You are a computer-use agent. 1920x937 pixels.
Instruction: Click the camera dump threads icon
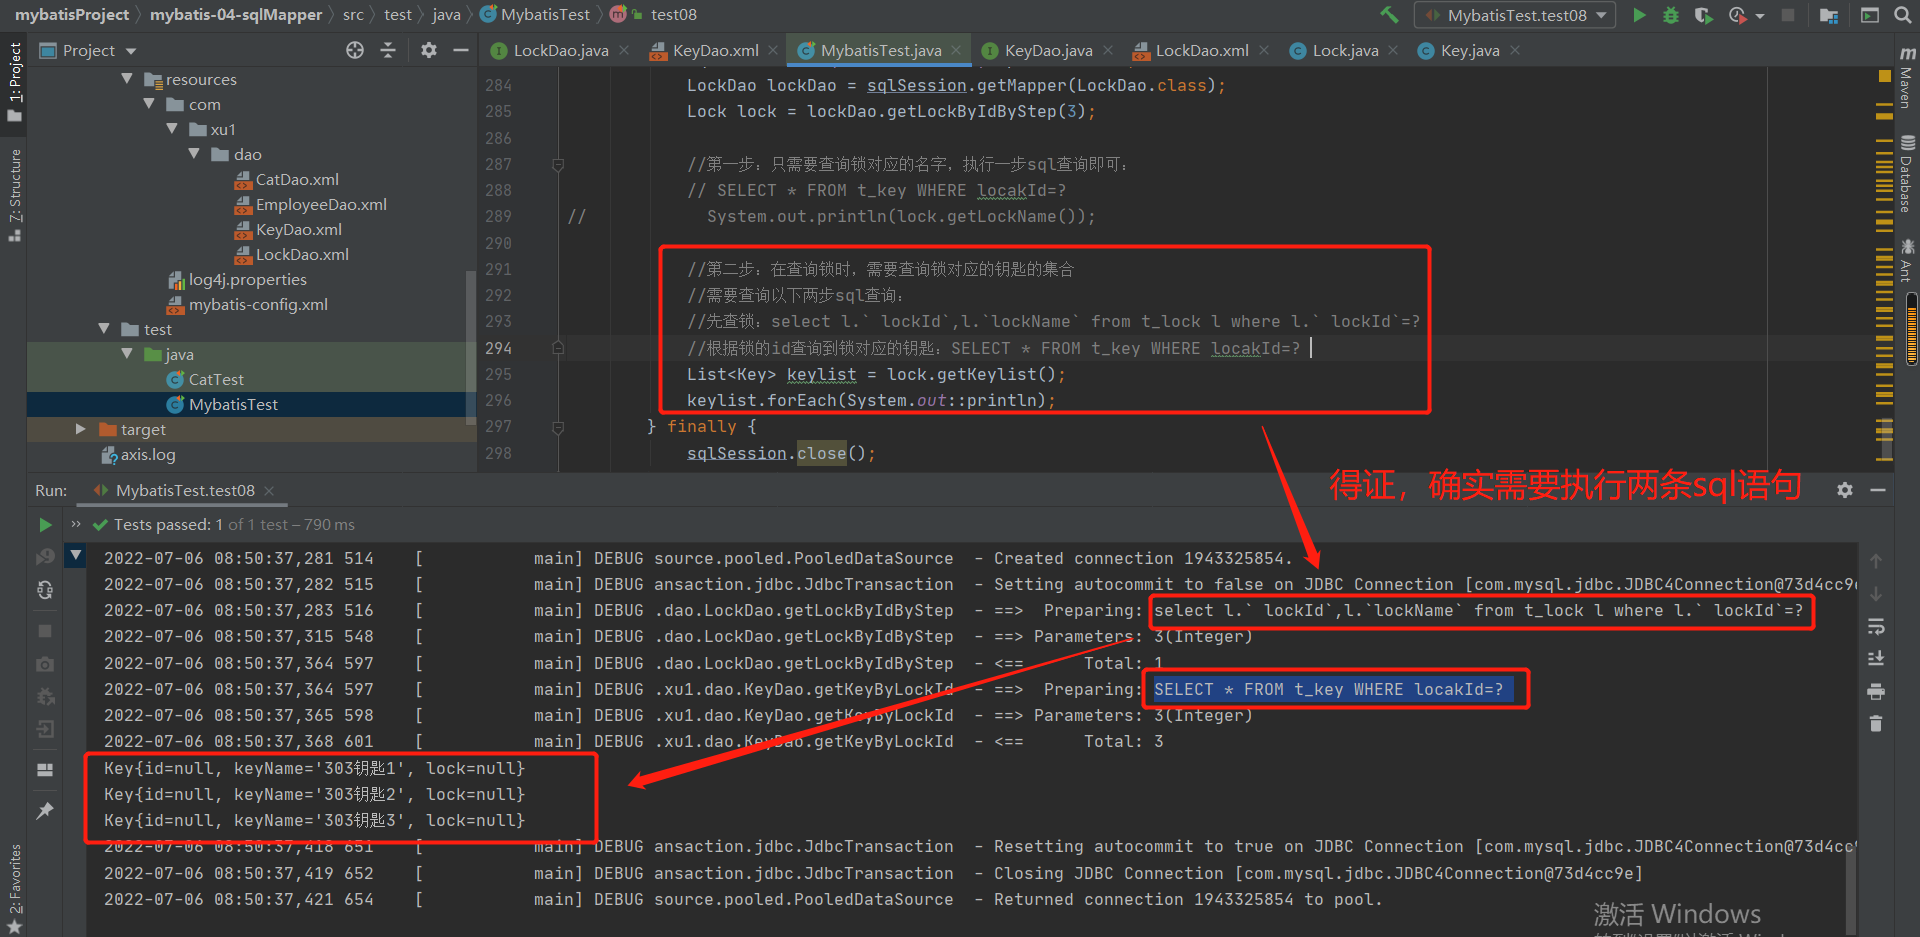pyautogui.click(x=45, y=664)
